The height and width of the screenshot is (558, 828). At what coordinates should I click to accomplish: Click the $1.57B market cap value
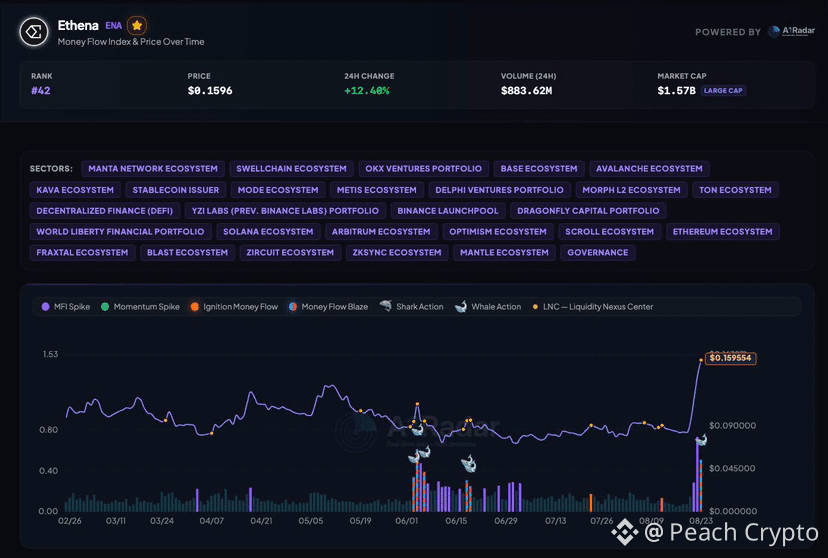click(676, 91)
